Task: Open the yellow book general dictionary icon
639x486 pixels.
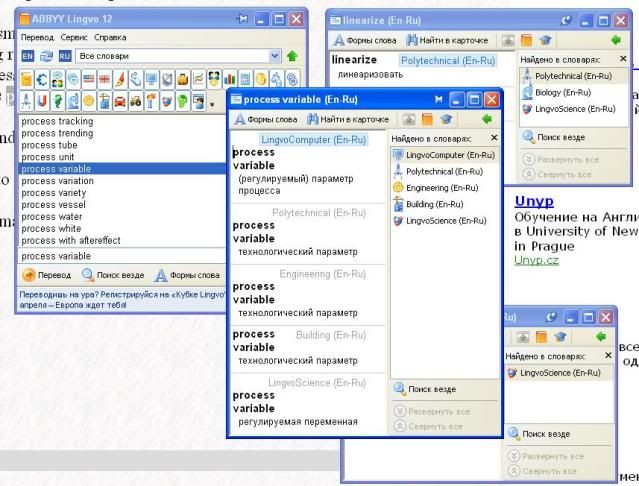Action: pyautogui.click(x=26, y=79)
